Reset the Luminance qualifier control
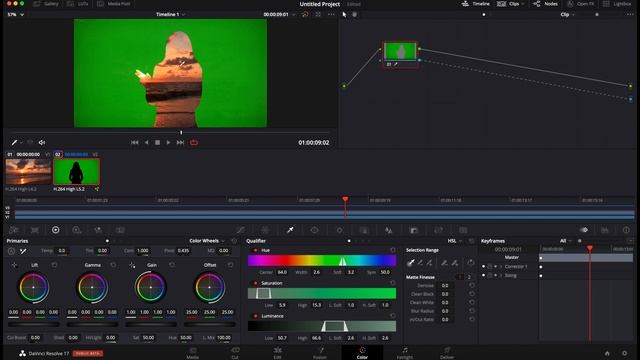 pos(393,316)
